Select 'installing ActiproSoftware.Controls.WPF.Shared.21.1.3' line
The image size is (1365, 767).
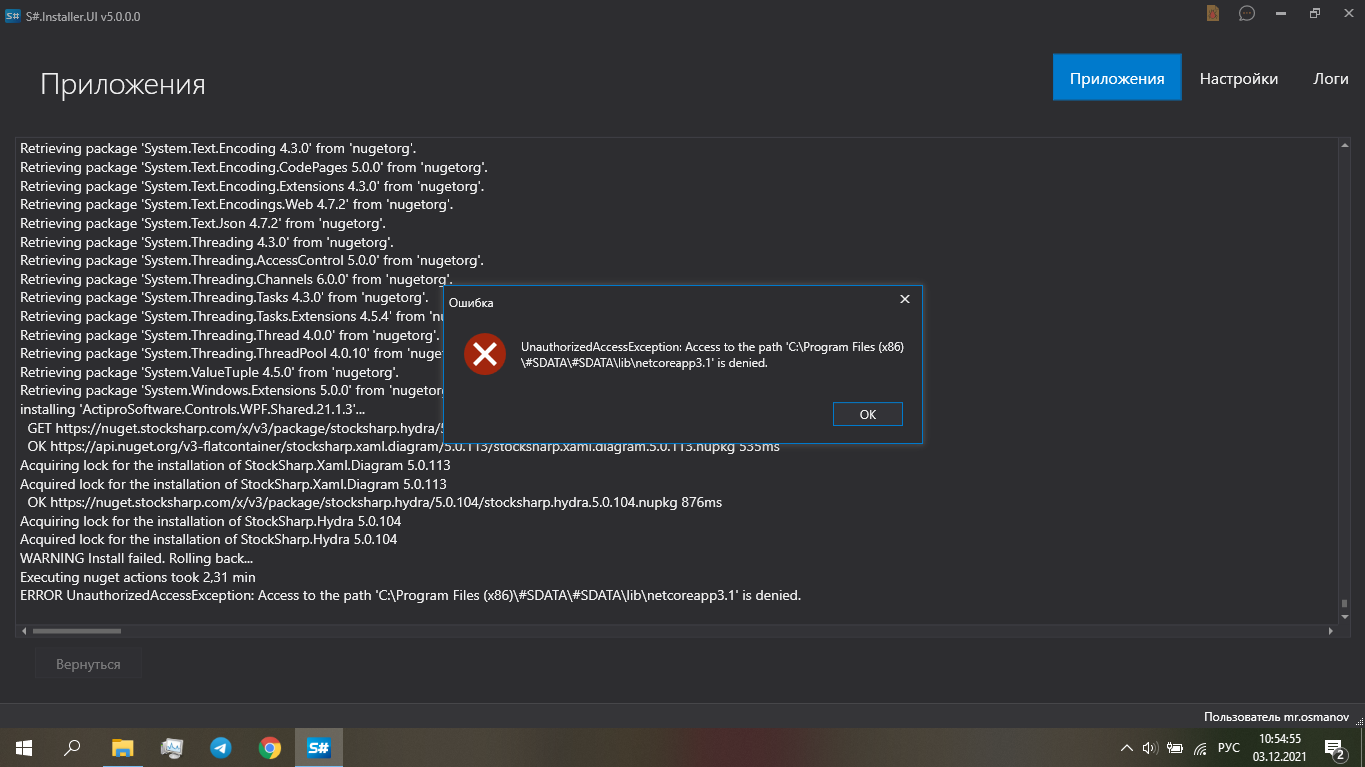click(193, 409)
